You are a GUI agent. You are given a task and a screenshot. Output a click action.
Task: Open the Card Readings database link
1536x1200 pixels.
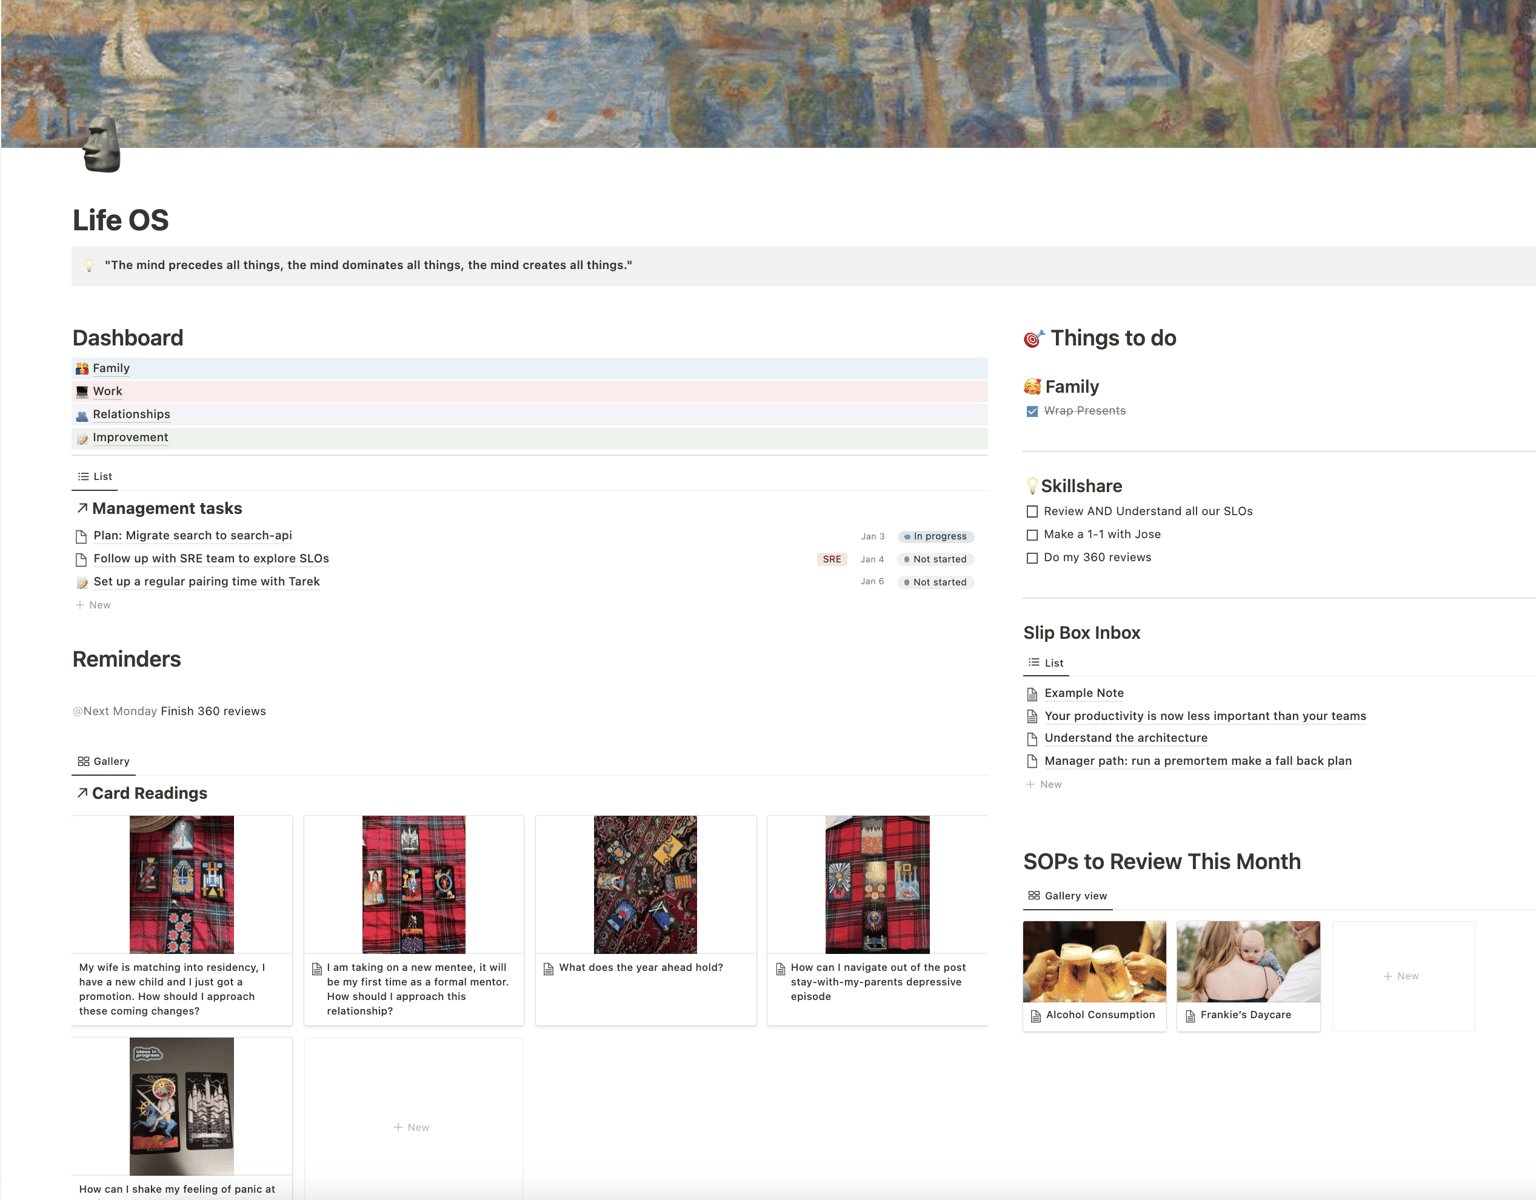150,793
